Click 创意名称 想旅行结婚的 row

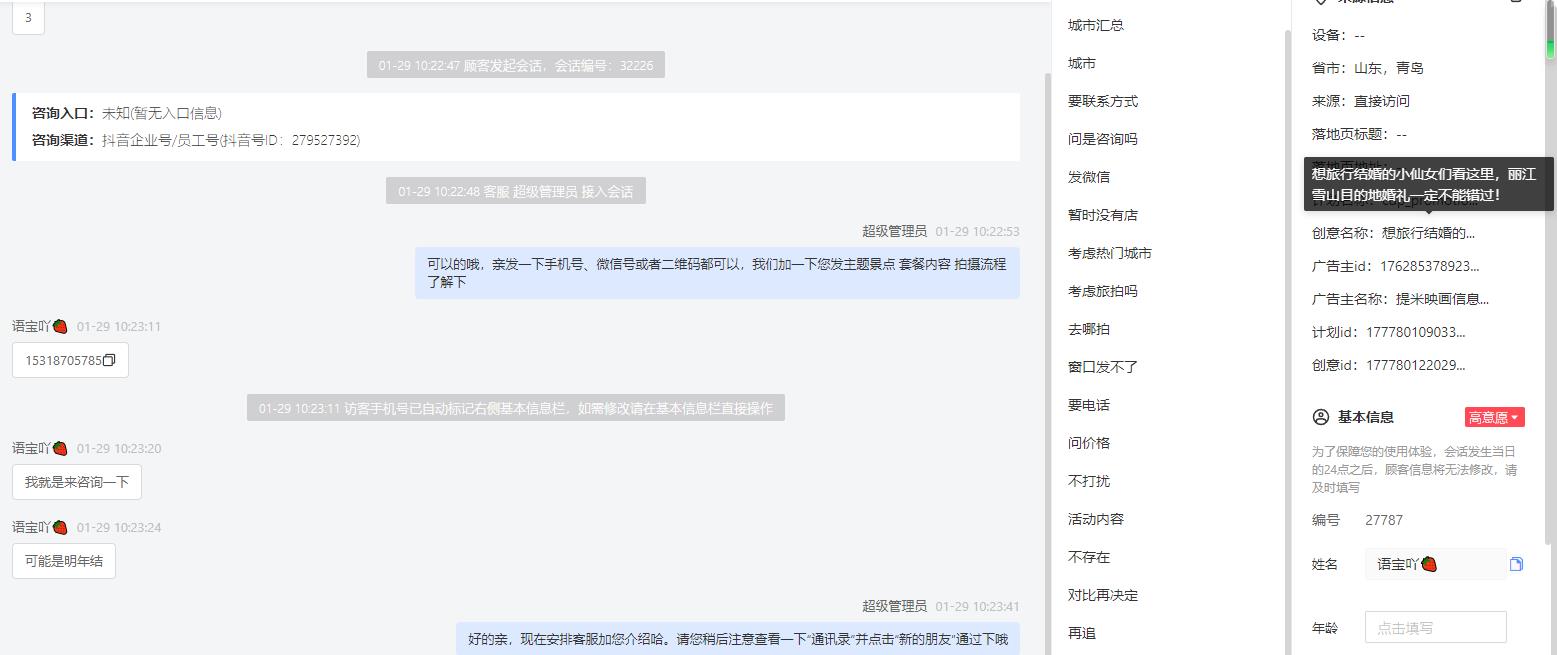[x=1393, y=233]
